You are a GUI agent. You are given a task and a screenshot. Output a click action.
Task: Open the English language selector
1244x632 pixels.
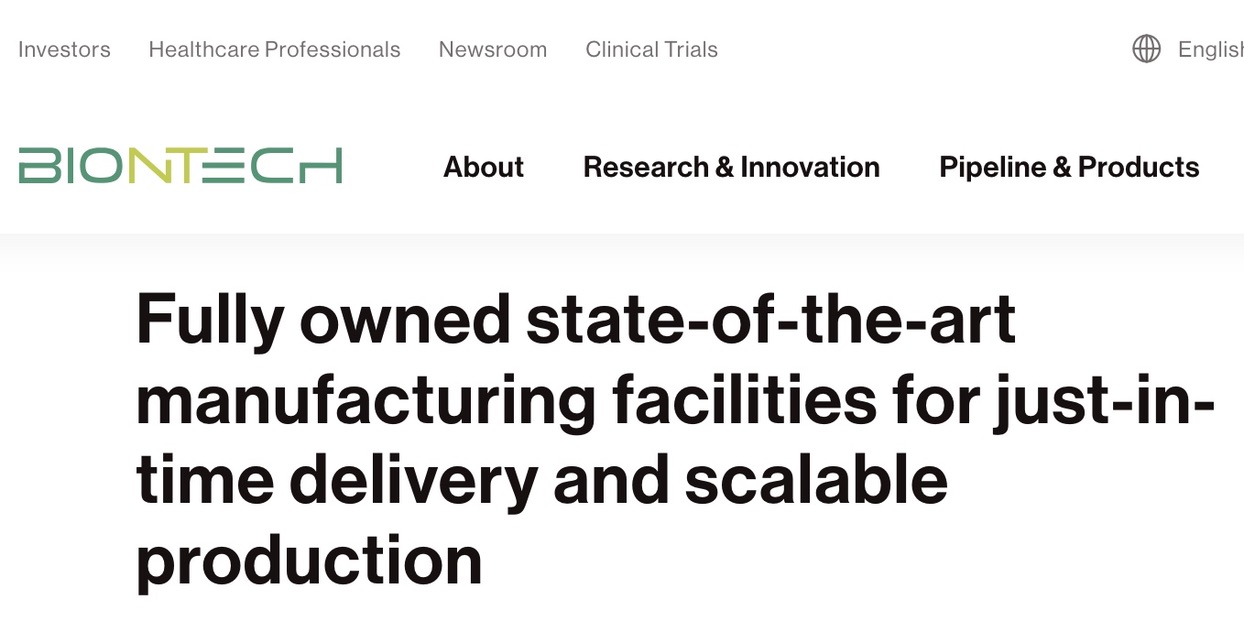click(1210, 49)
